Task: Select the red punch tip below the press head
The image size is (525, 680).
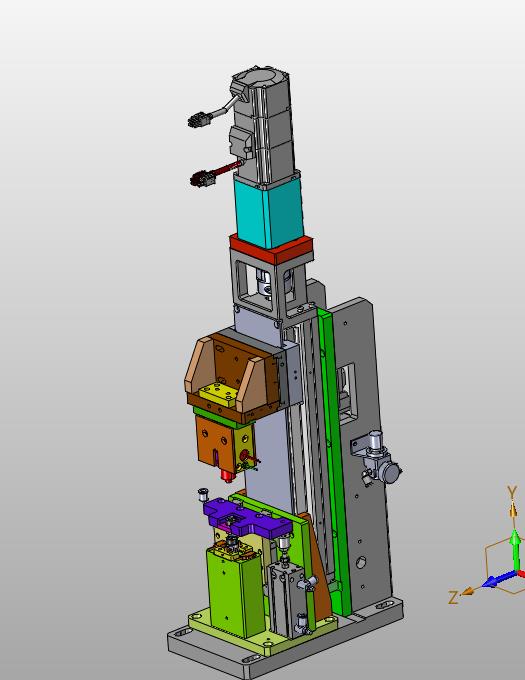Action: 227,475
